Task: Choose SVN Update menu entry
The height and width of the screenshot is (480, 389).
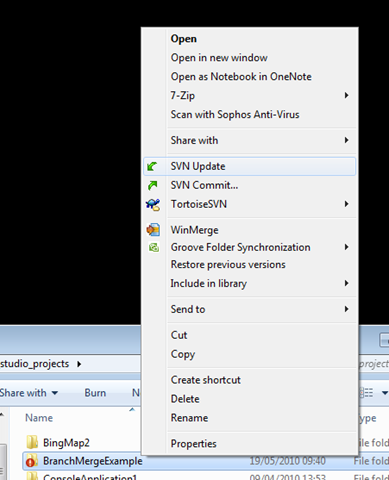Action: click(x=250, y=166)
